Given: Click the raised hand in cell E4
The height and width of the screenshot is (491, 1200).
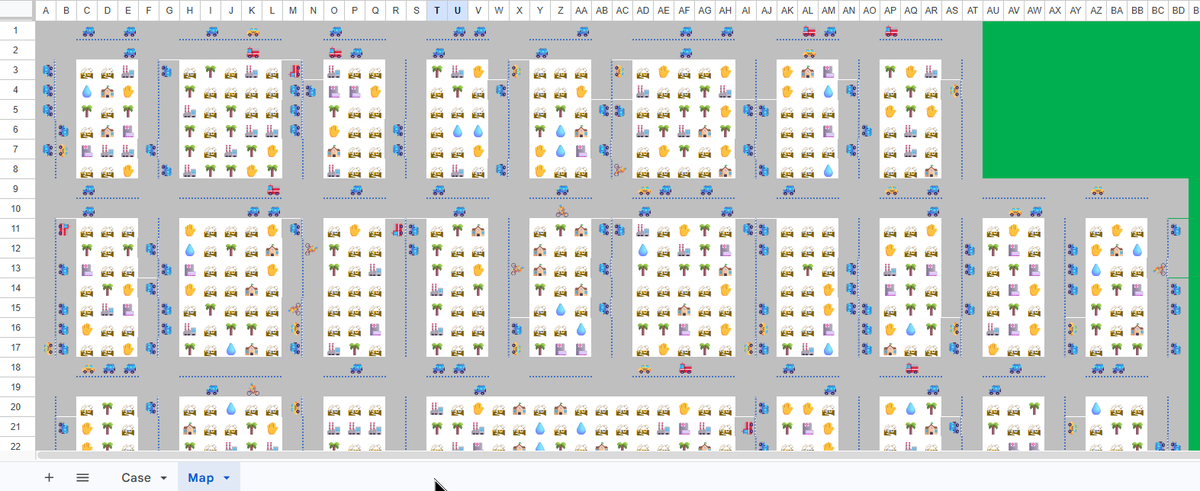Looking at the screenshot, I should [128, 91].
